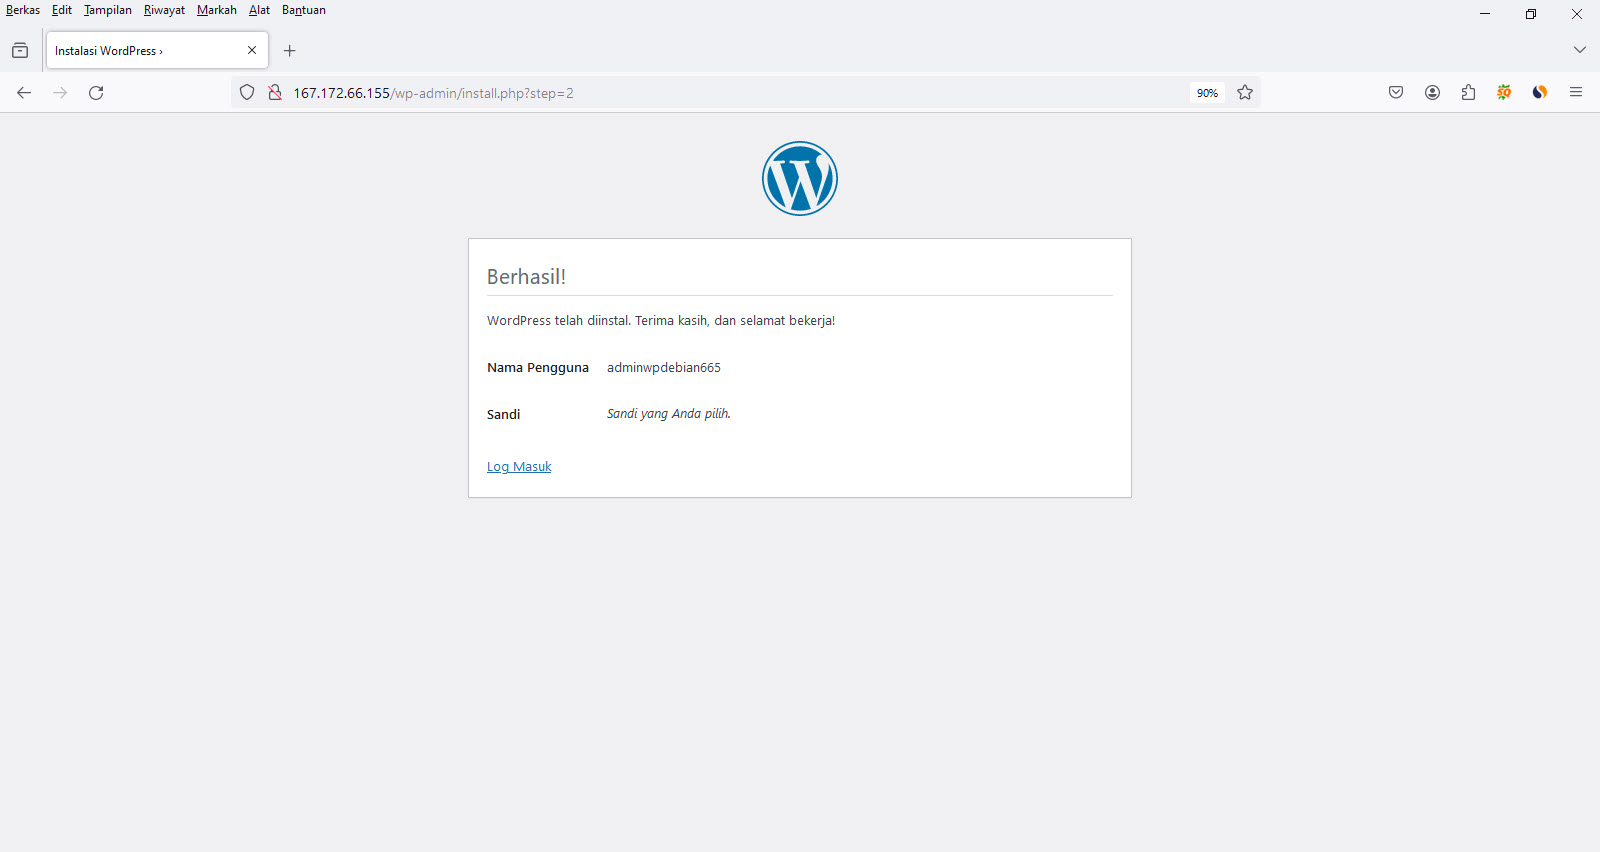Open the Firefox account icon
This screenshot has width=1600, height=852.
pos(1432,93)
